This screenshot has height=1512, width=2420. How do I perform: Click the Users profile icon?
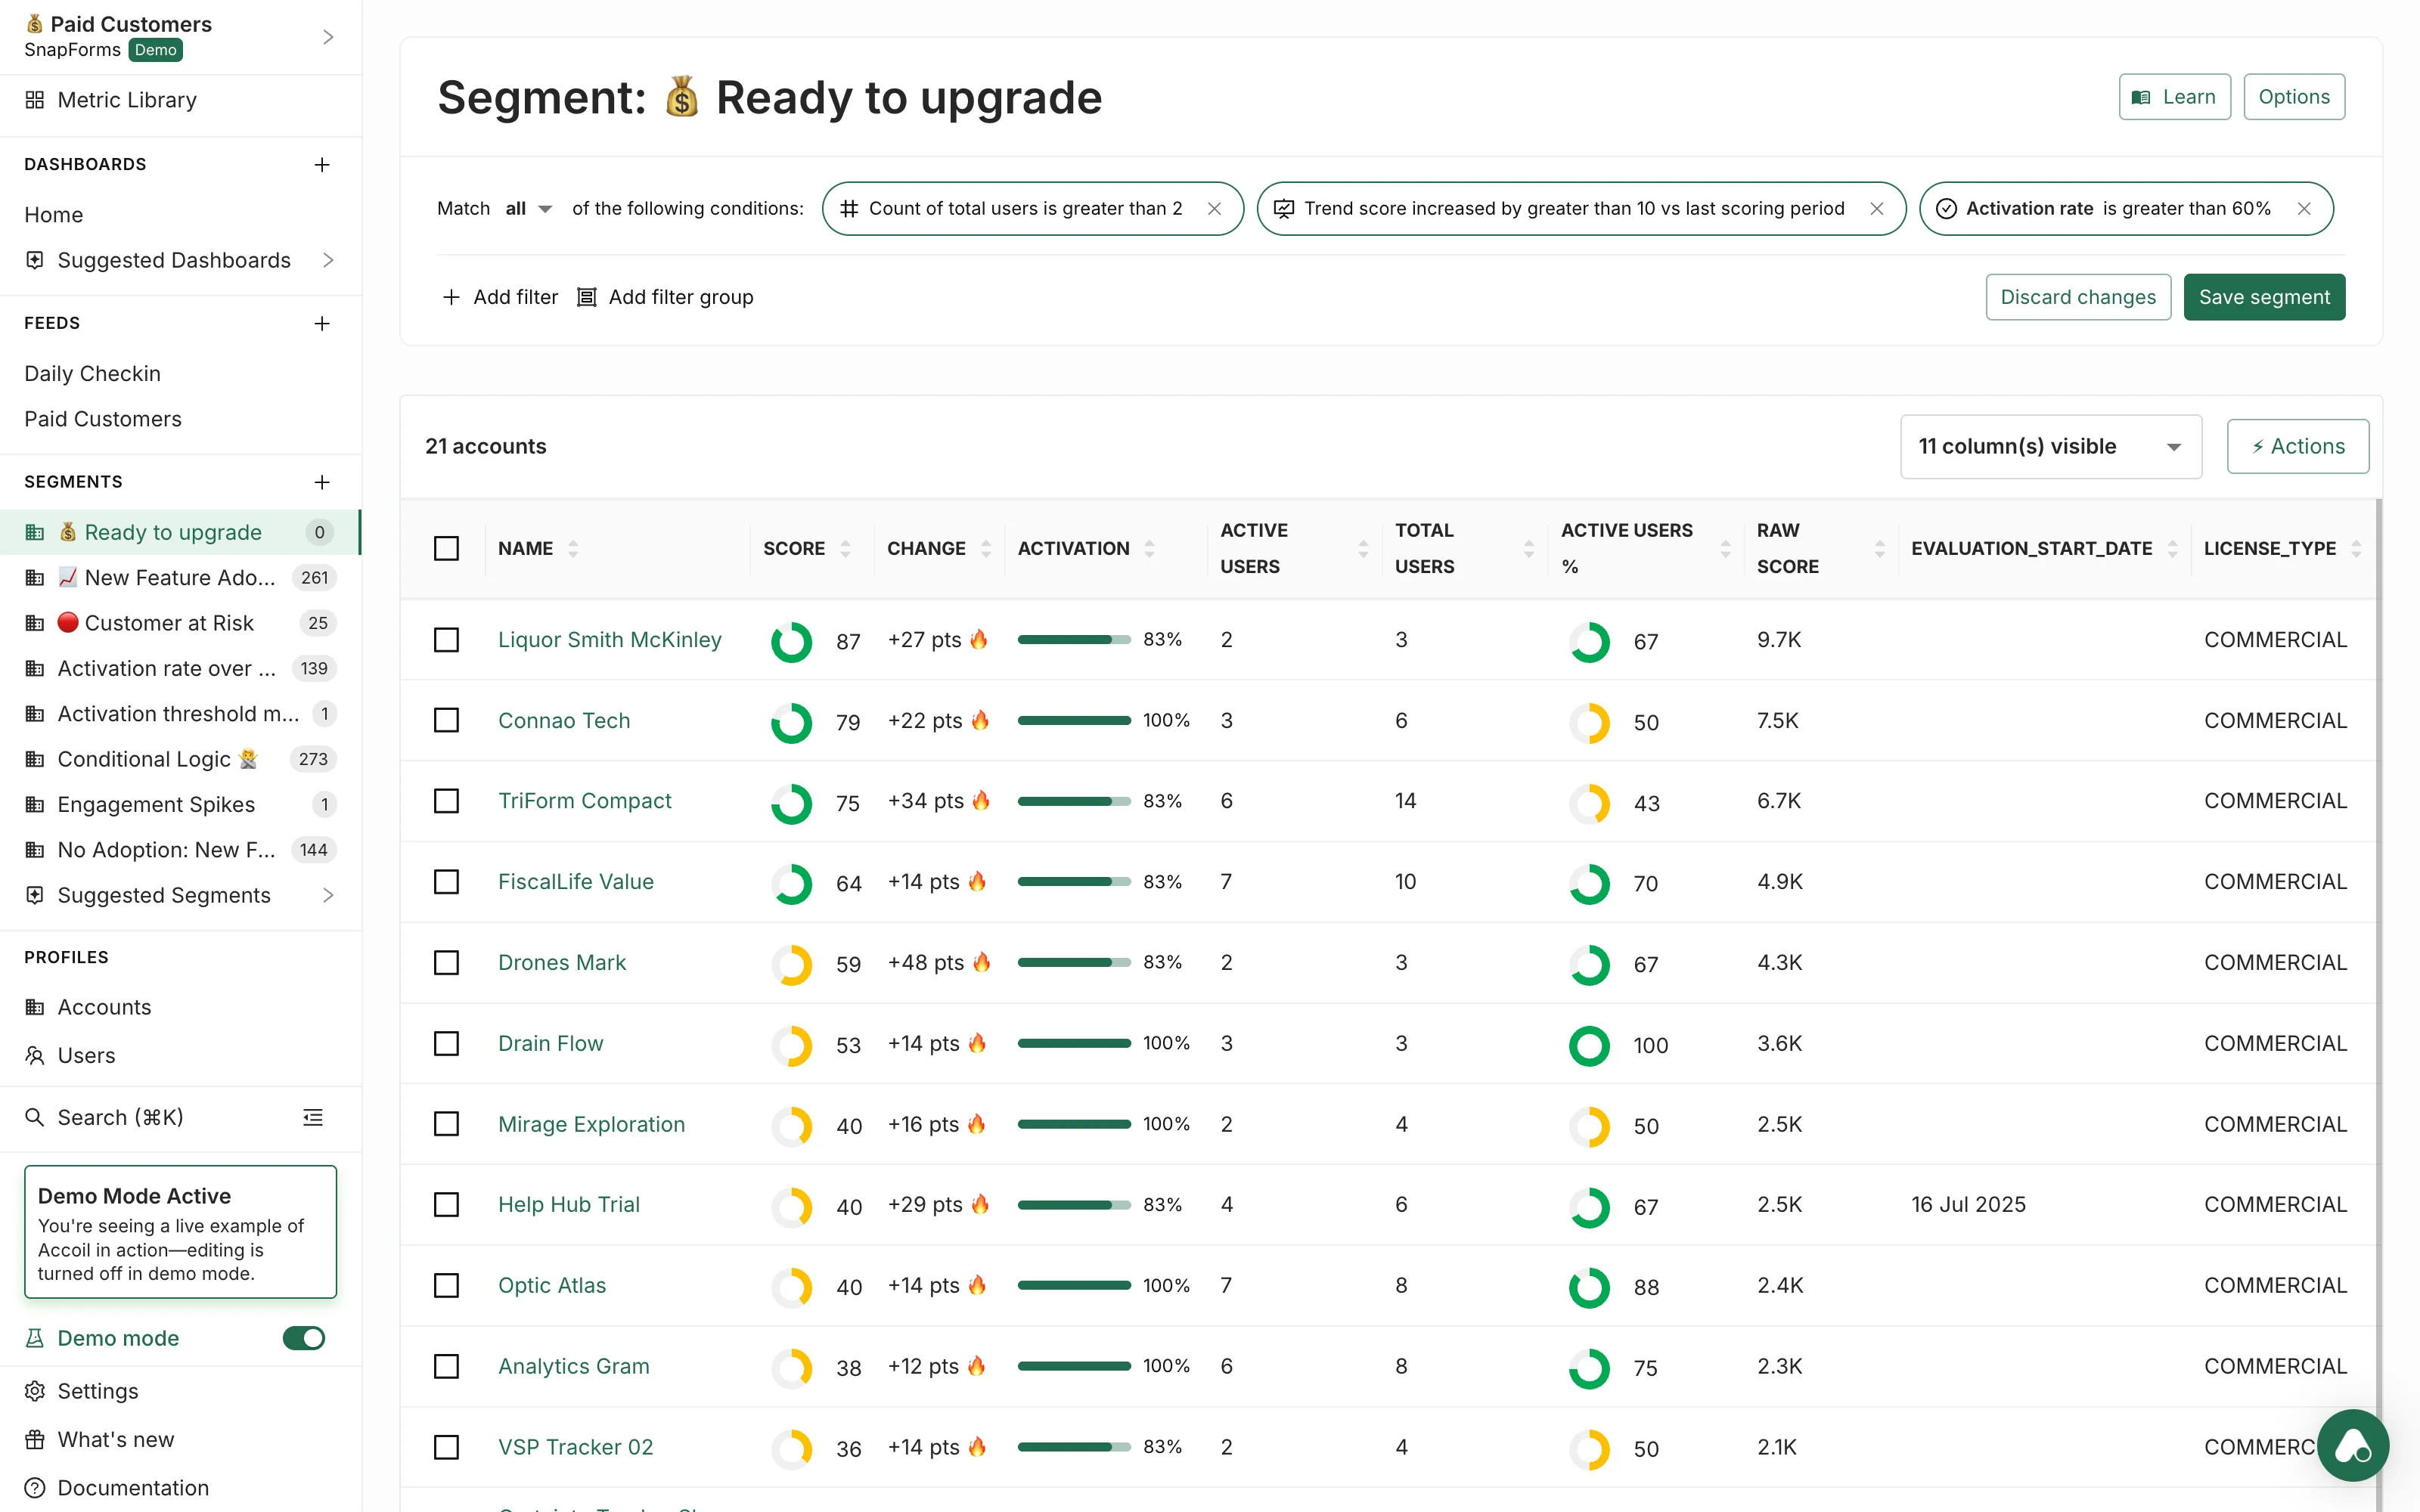(35, 1055)
